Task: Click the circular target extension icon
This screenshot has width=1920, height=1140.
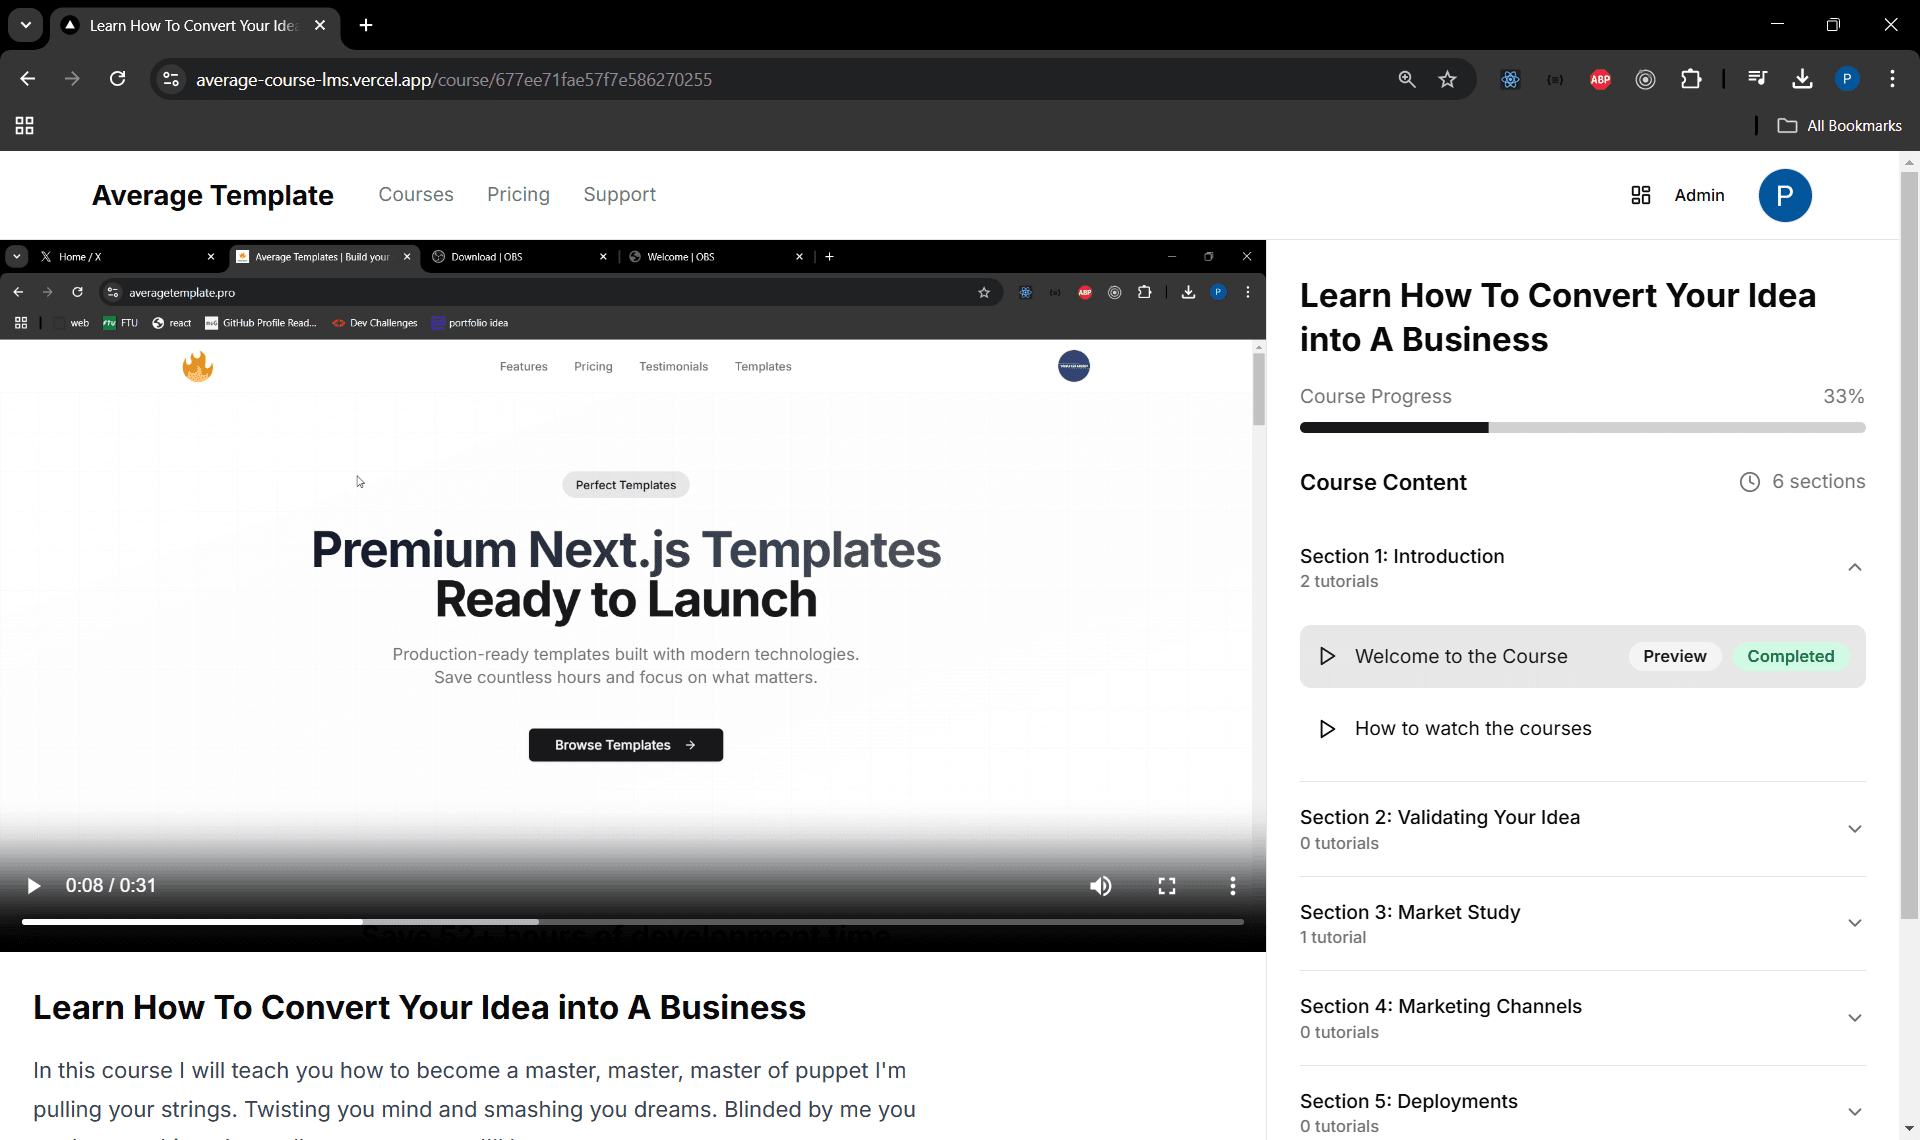Action: point(1645,79)
